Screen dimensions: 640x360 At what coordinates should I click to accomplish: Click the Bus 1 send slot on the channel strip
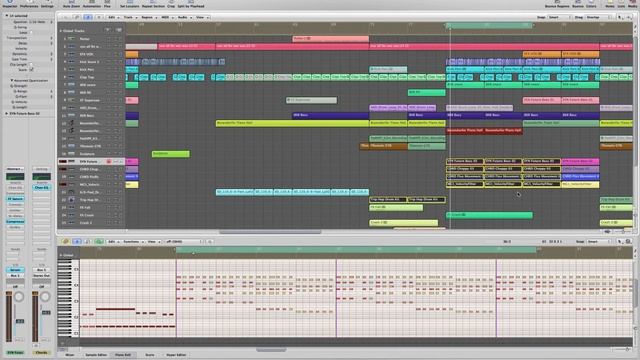point(15,276)
